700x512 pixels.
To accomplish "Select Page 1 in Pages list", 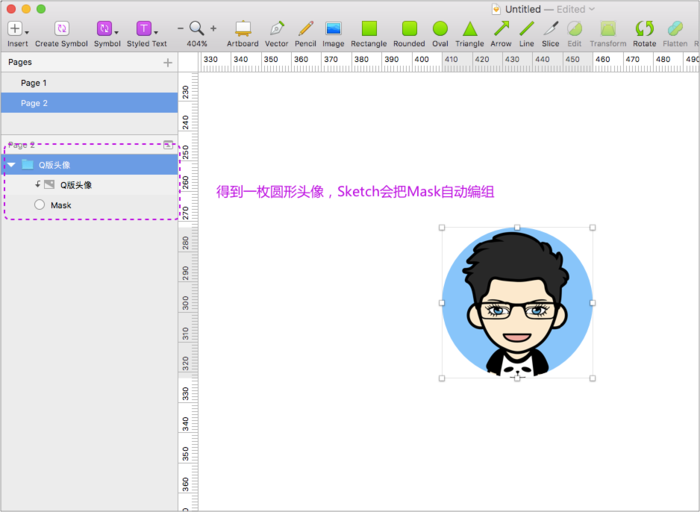I will (89, 83).
